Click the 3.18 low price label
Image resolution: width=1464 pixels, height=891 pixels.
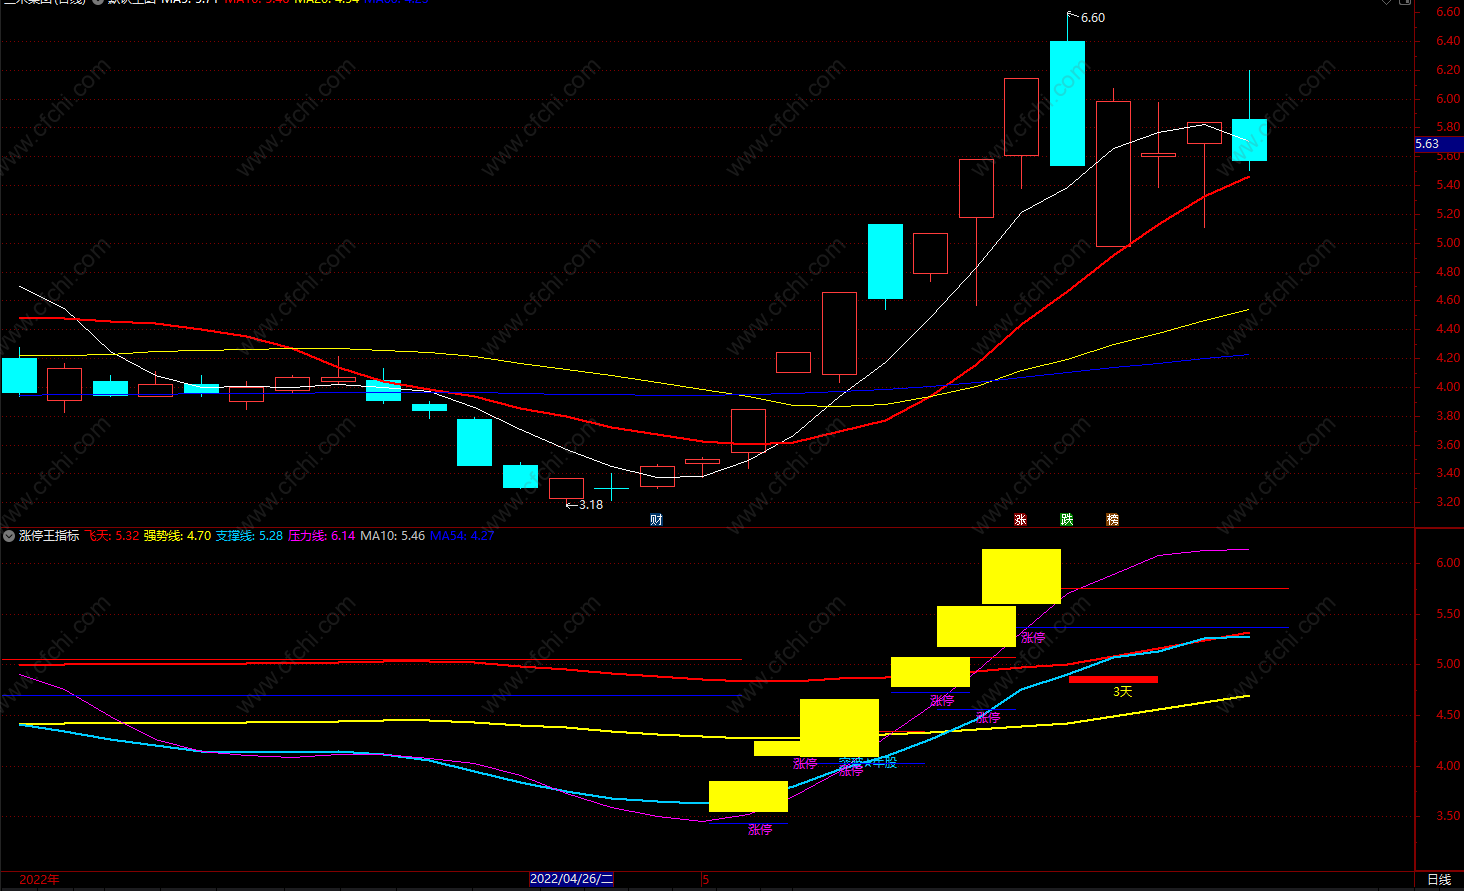click(590, 505)
